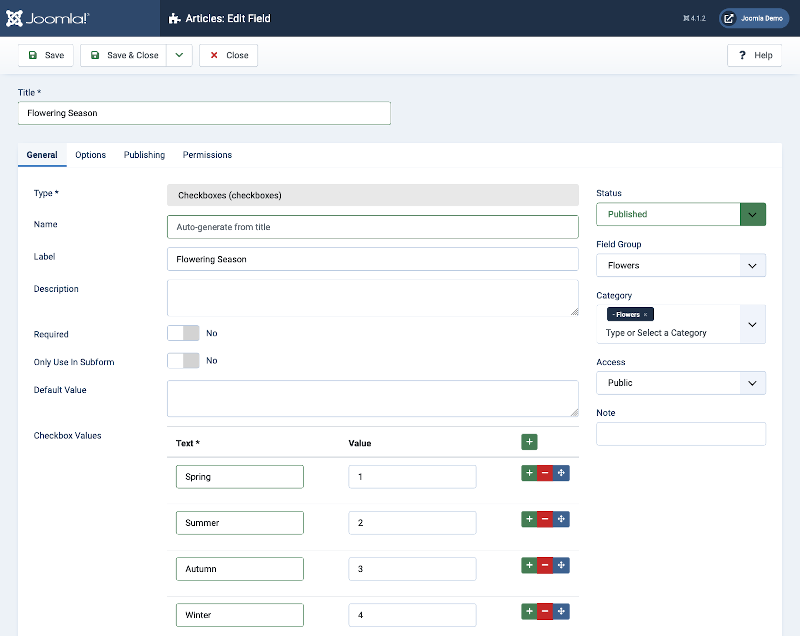Edit the Summer text field
800x636 pixels.
pos(240,523)
